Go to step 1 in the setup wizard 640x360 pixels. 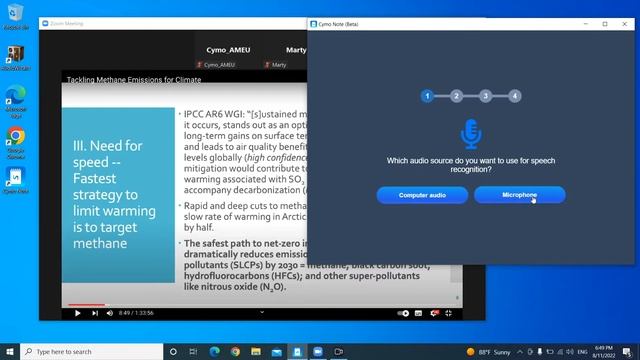click(x=427, y=96)
